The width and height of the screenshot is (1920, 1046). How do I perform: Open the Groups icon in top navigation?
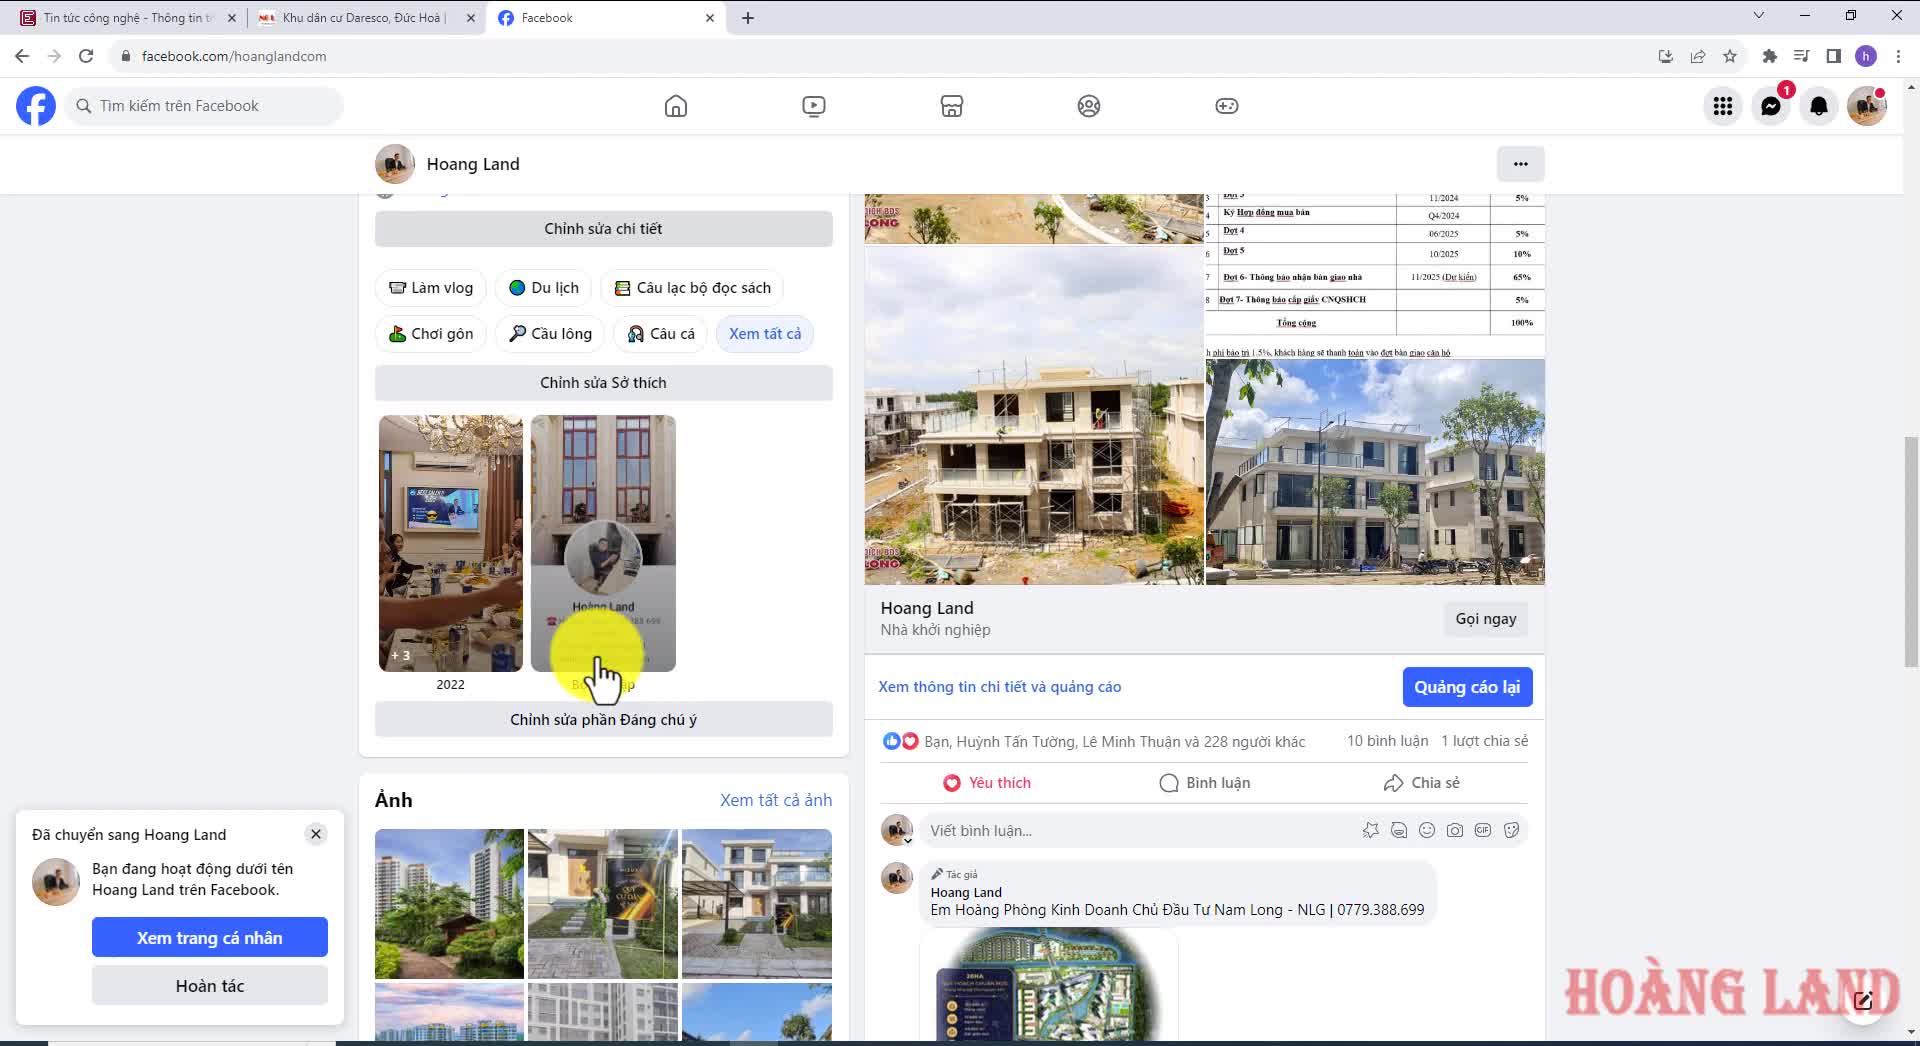[x=1089, y=106]
